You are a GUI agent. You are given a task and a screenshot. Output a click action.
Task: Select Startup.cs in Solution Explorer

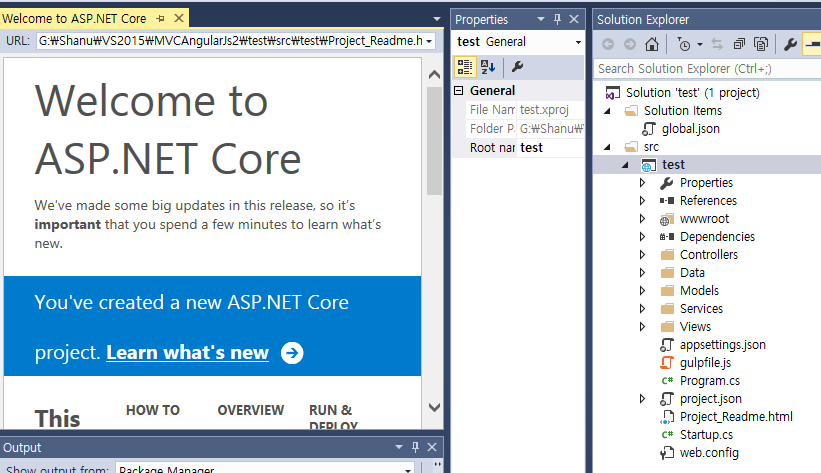click(x=706, y=435)
